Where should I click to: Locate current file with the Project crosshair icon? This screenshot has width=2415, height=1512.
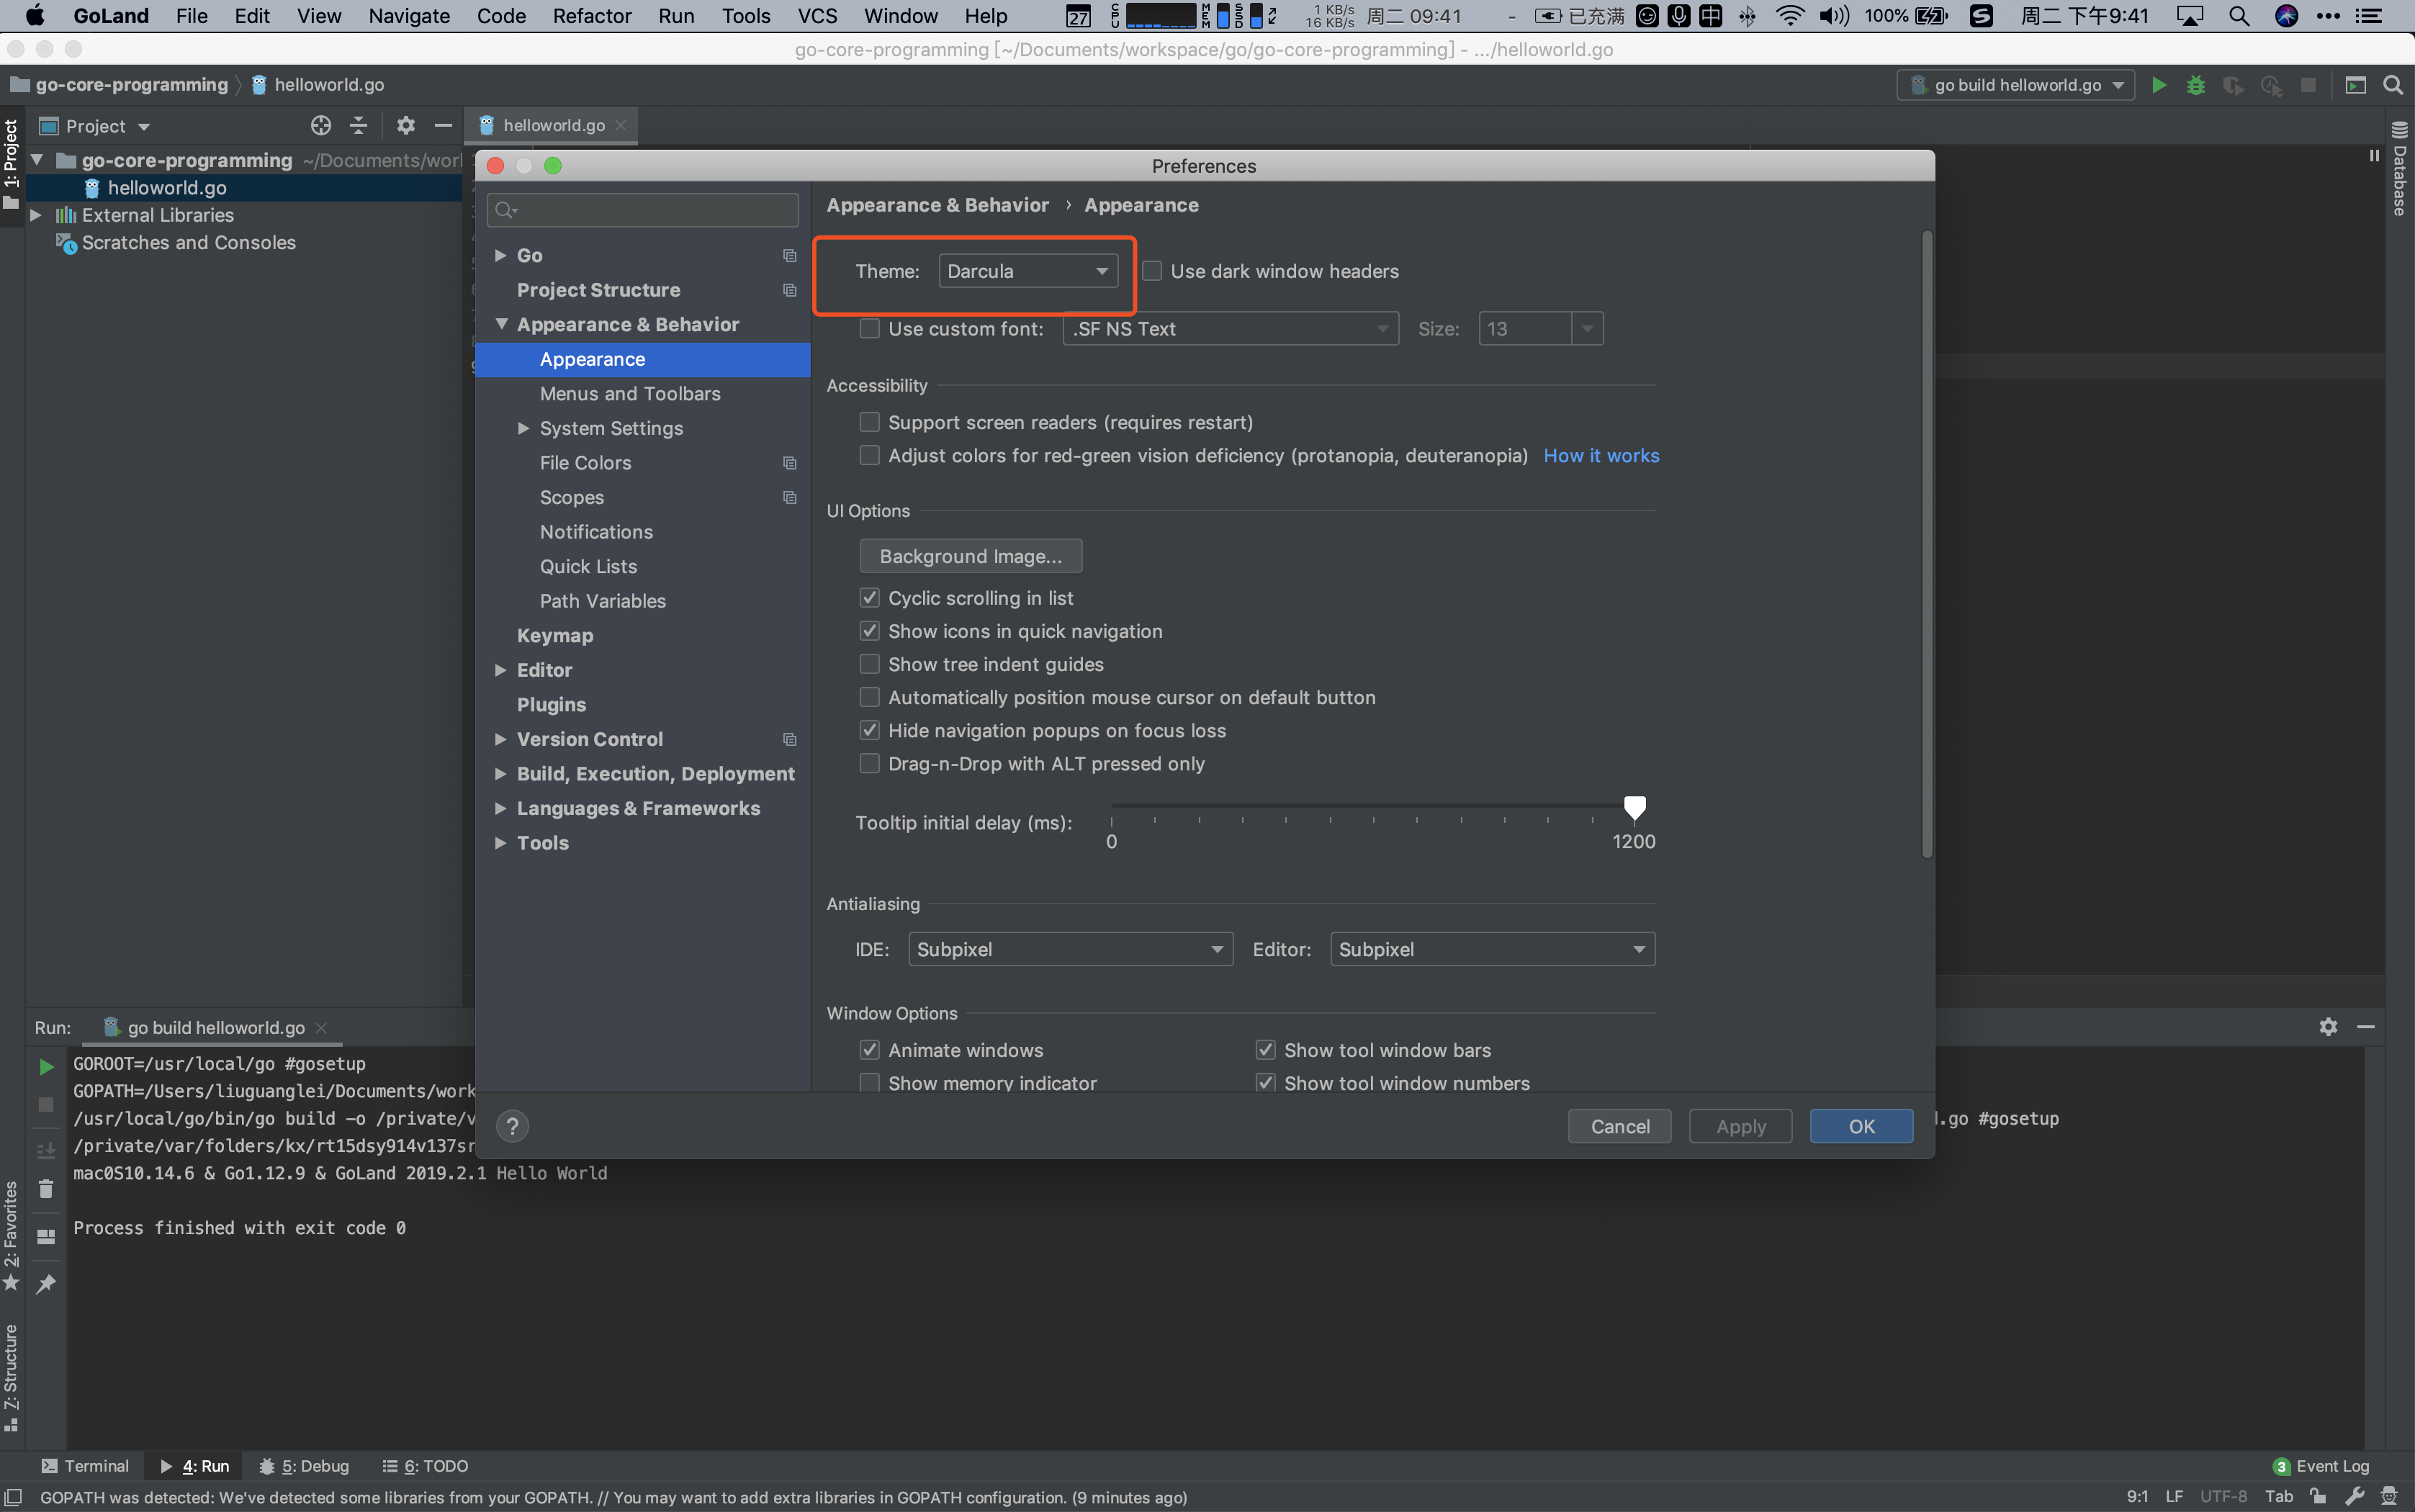320,126
